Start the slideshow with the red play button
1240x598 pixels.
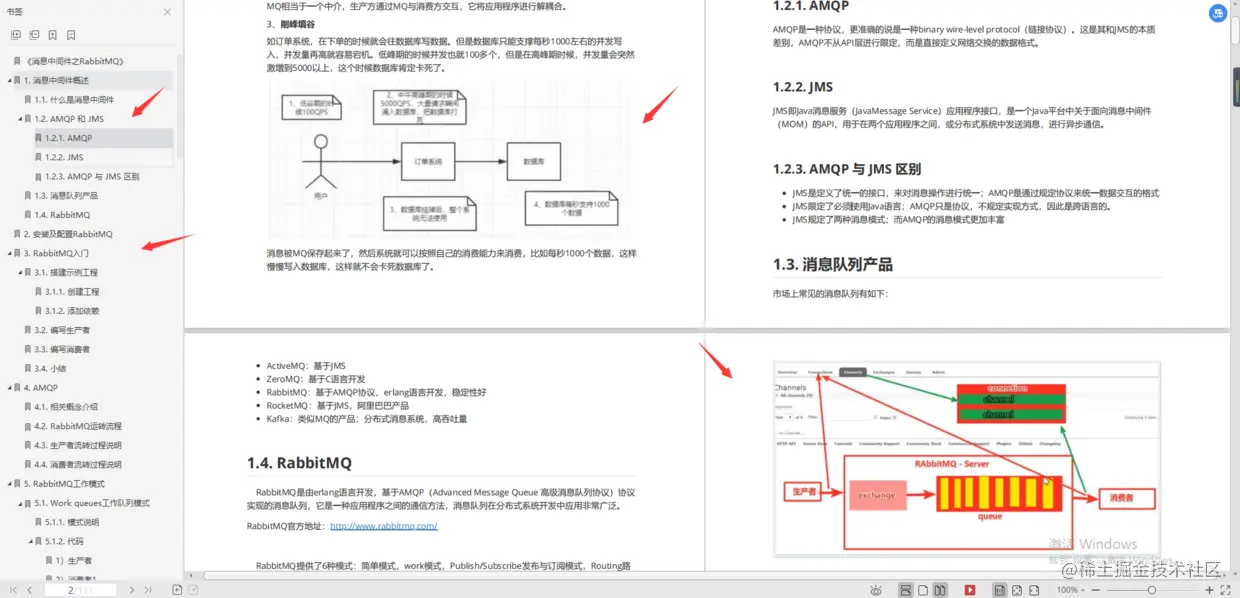(x=970, y=590)
